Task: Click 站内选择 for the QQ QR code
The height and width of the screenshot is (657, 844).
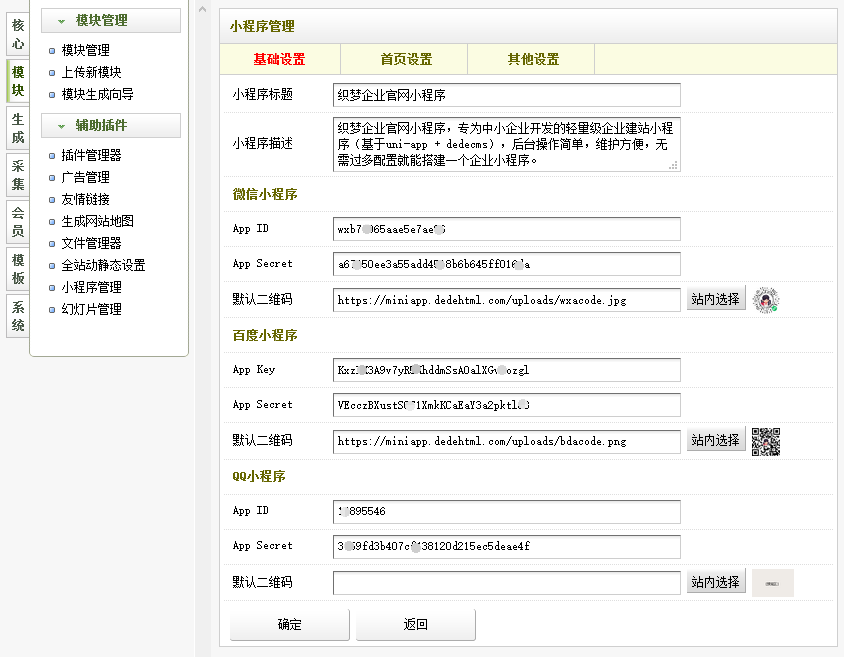Action: click(716, 582)
